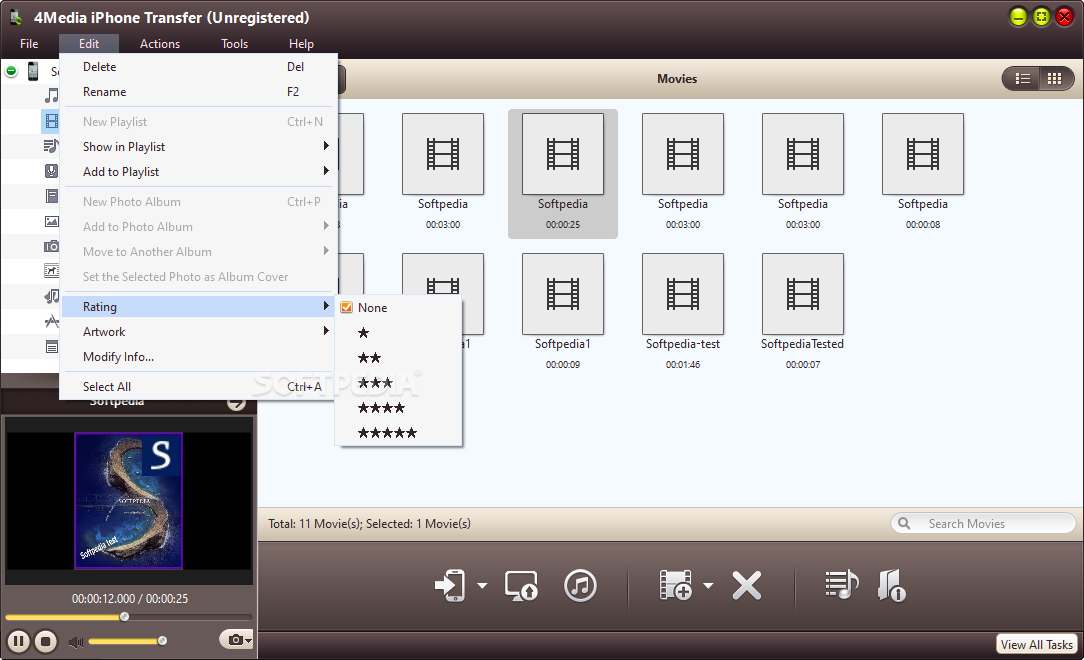Open the Actions menu
This screenshot has width=1084, height=660.
pyautogui.click(x=160, y=44)
